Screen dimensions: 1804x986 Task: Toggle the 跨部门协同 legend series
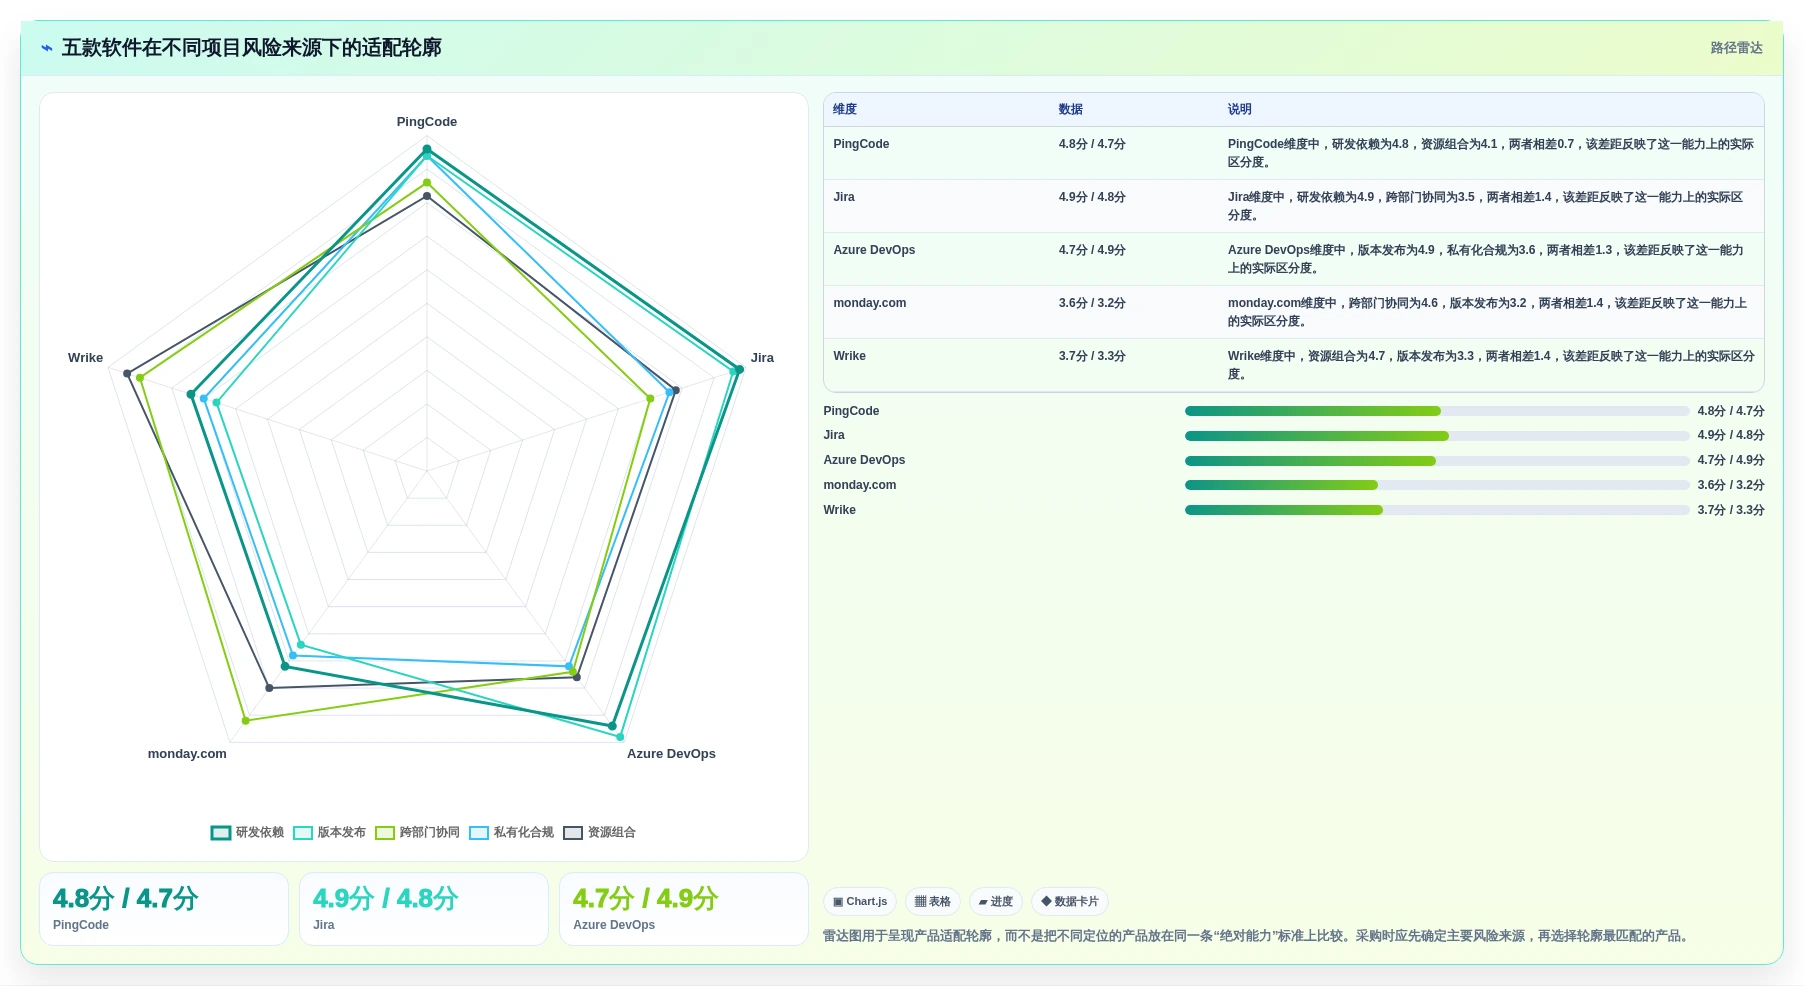coord(417,832)
